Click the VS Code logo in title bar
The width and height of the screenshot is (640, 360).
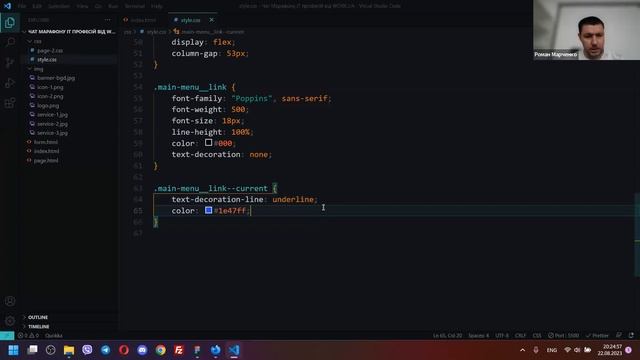coord(7,6)
